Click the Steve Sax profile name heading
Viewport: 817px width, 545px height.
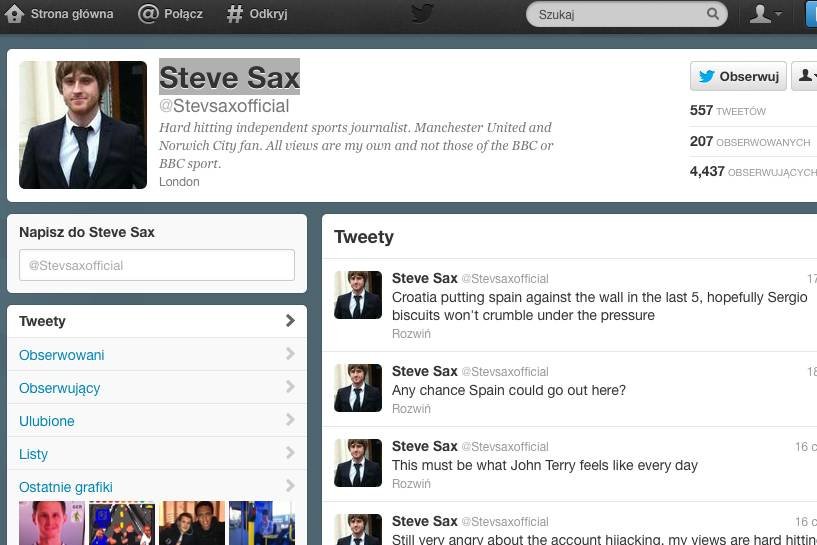[229, 77]
